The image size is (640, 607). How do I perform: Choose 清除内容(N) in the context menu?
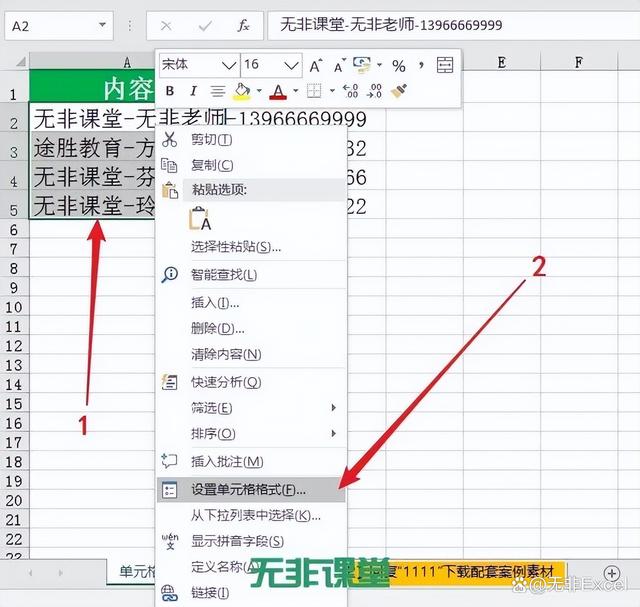(251, 354)
